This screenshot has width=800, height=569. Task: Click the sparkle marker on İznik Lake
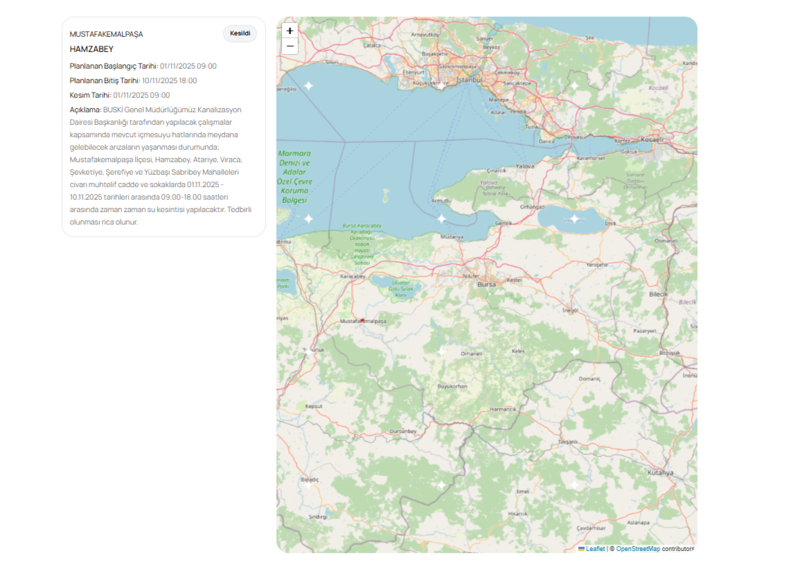(574, 218)
